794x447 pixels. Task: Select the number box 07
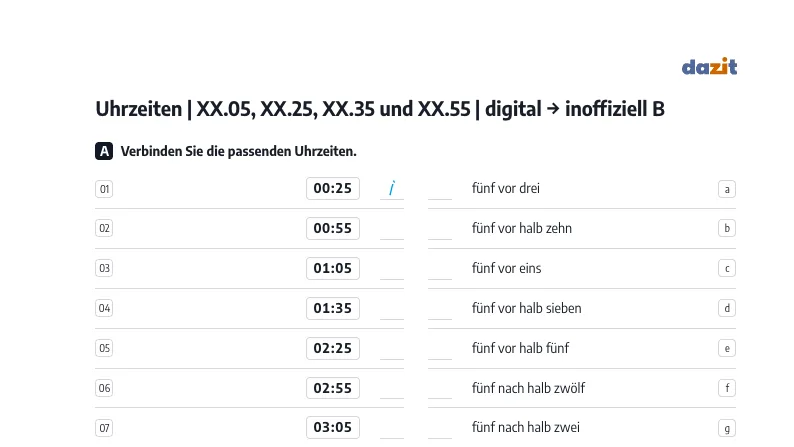click(104, 428)
